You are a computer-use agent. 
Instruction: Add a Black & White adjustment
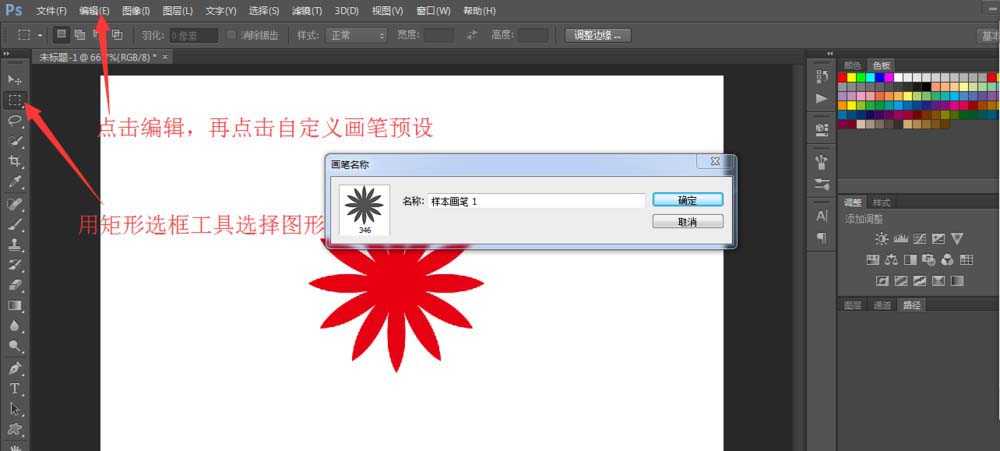910,260
